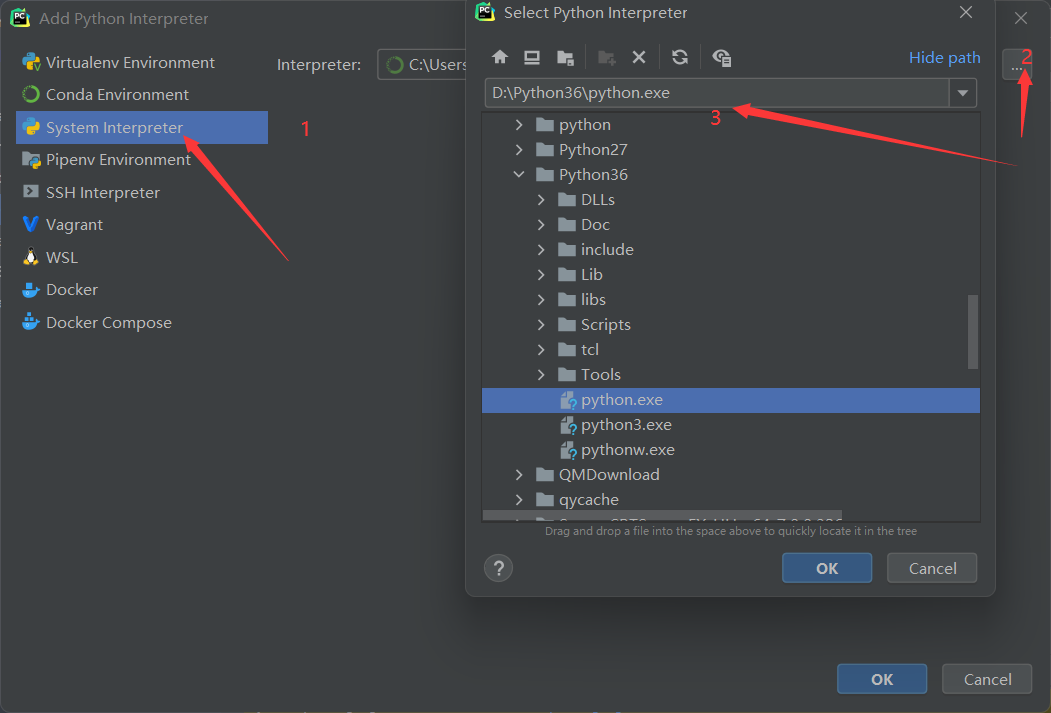Expand the tcl folder
The height and width of the screenshot is (713, 1051).
coord(541,350)
